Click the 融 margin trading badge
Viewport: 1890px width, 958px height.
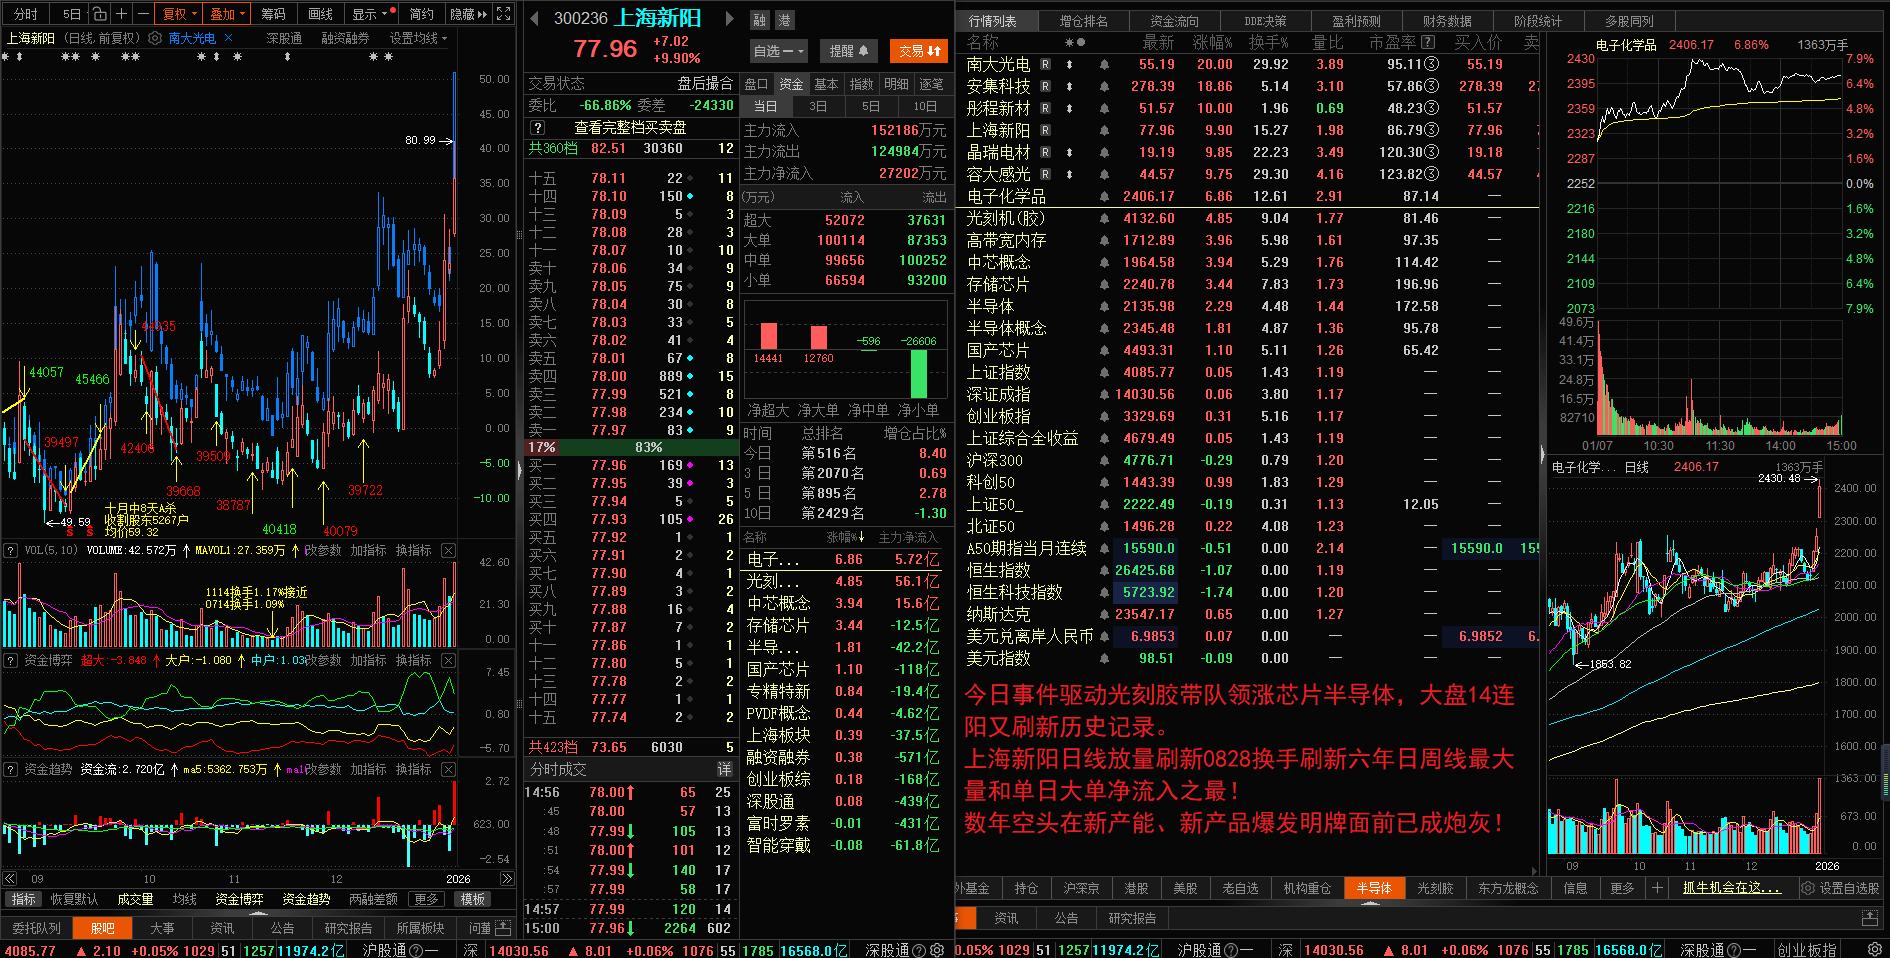[x=760, y=20]
